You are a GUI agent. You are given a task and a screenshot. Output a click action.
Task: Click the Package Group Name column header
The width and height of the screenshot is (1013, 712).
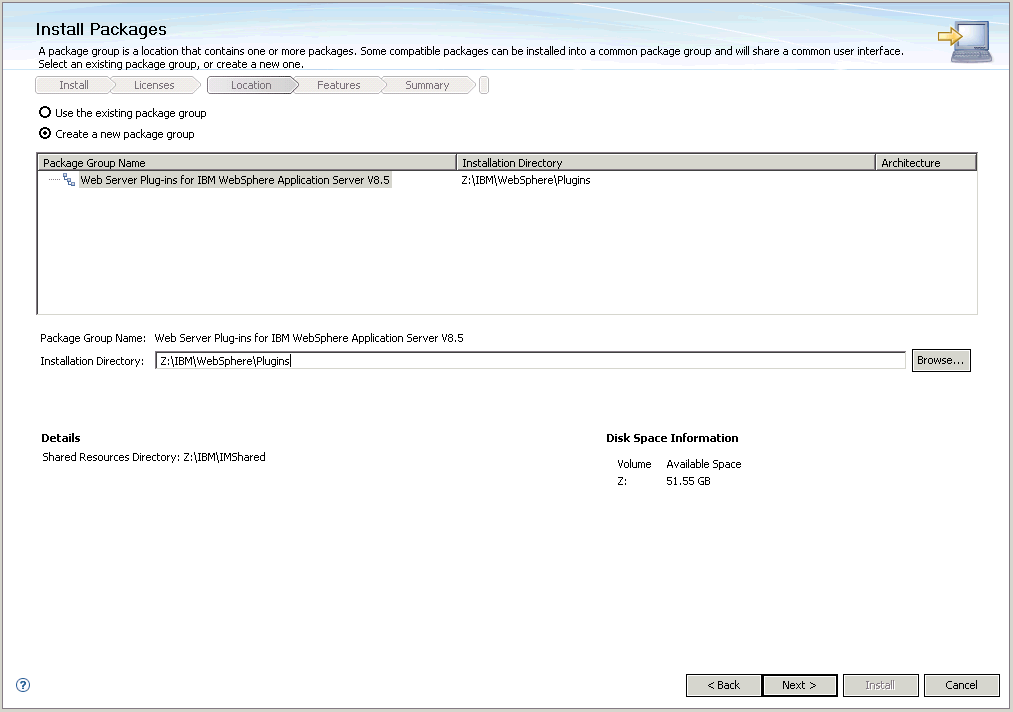247,163
